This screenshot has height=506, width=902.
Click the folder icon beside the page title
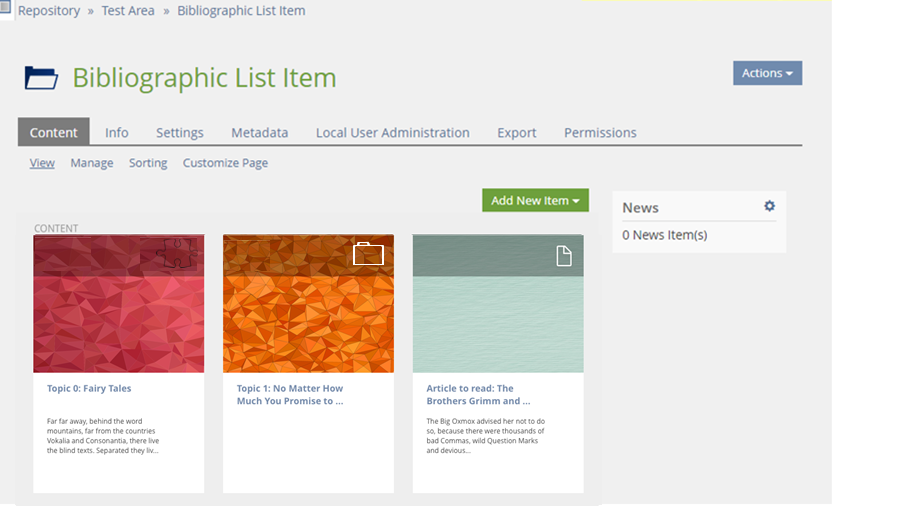click(x=41, y=78)
